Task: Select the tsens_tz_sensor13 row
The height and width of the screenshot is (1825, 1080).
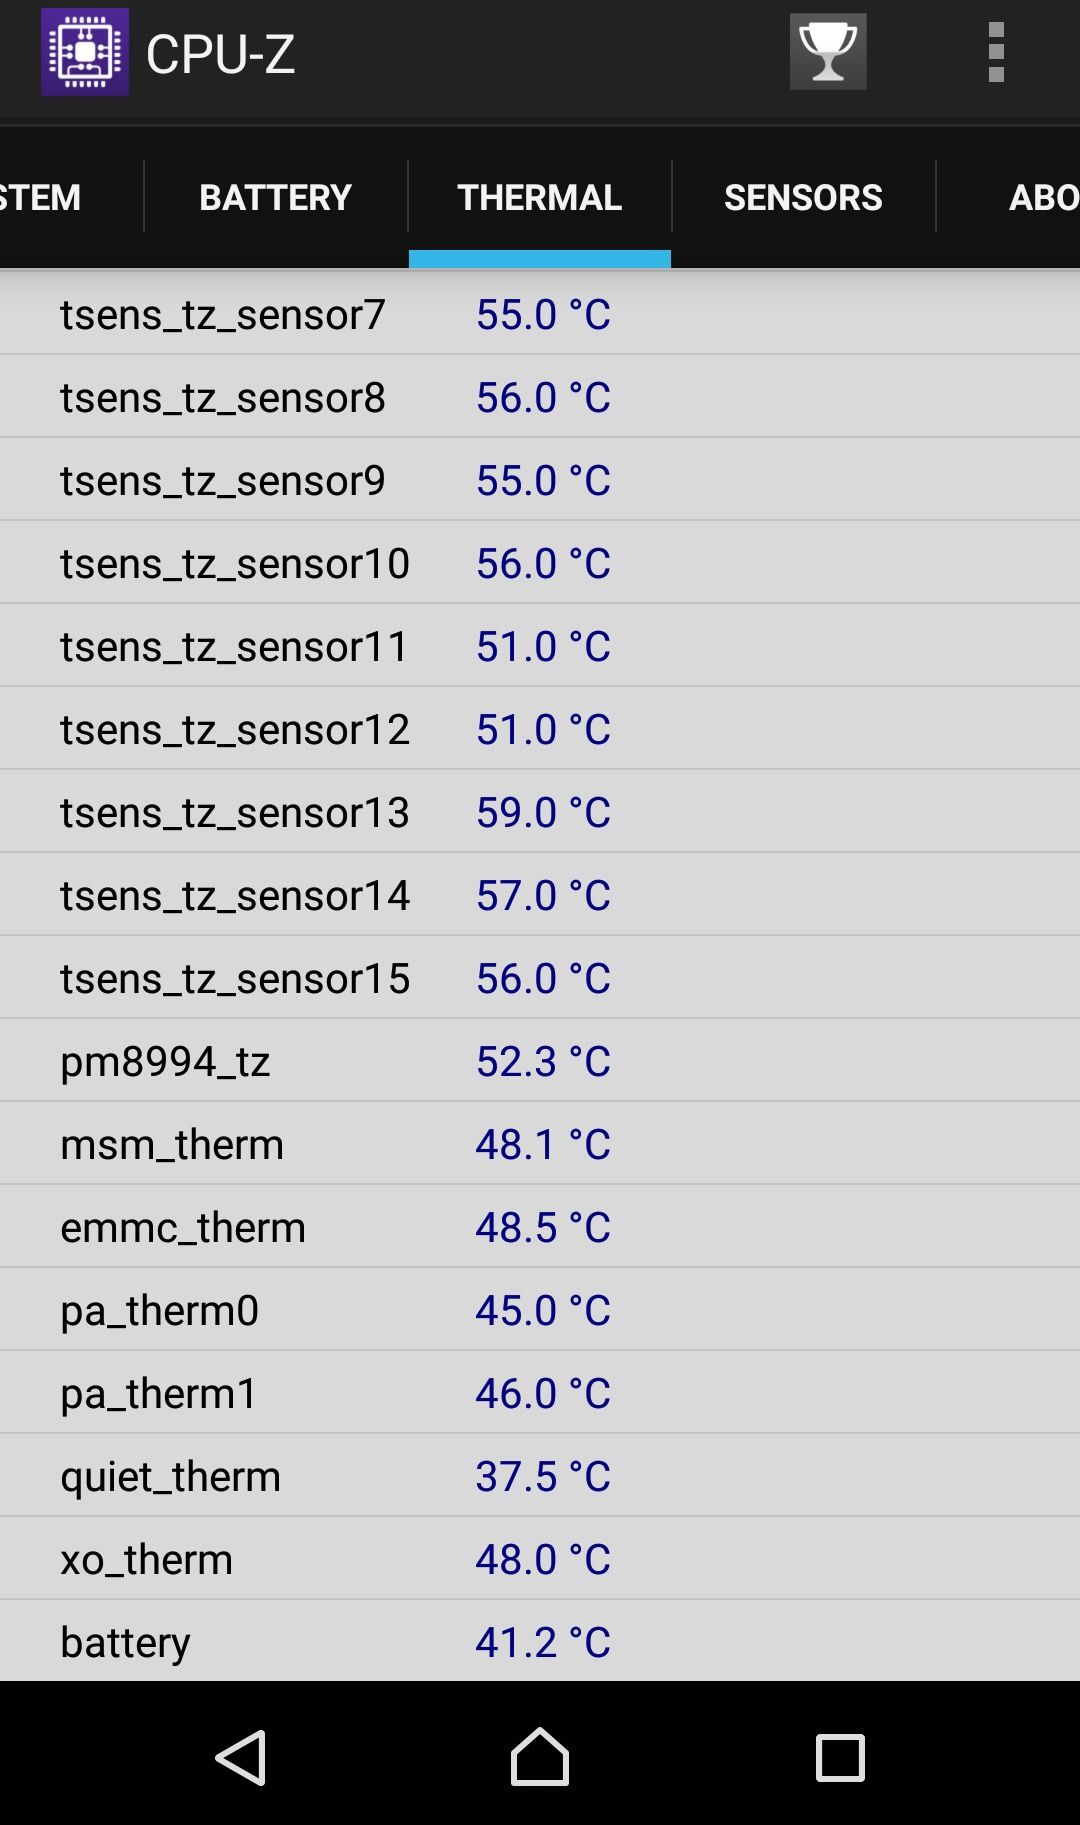Action: coord(540,811)
